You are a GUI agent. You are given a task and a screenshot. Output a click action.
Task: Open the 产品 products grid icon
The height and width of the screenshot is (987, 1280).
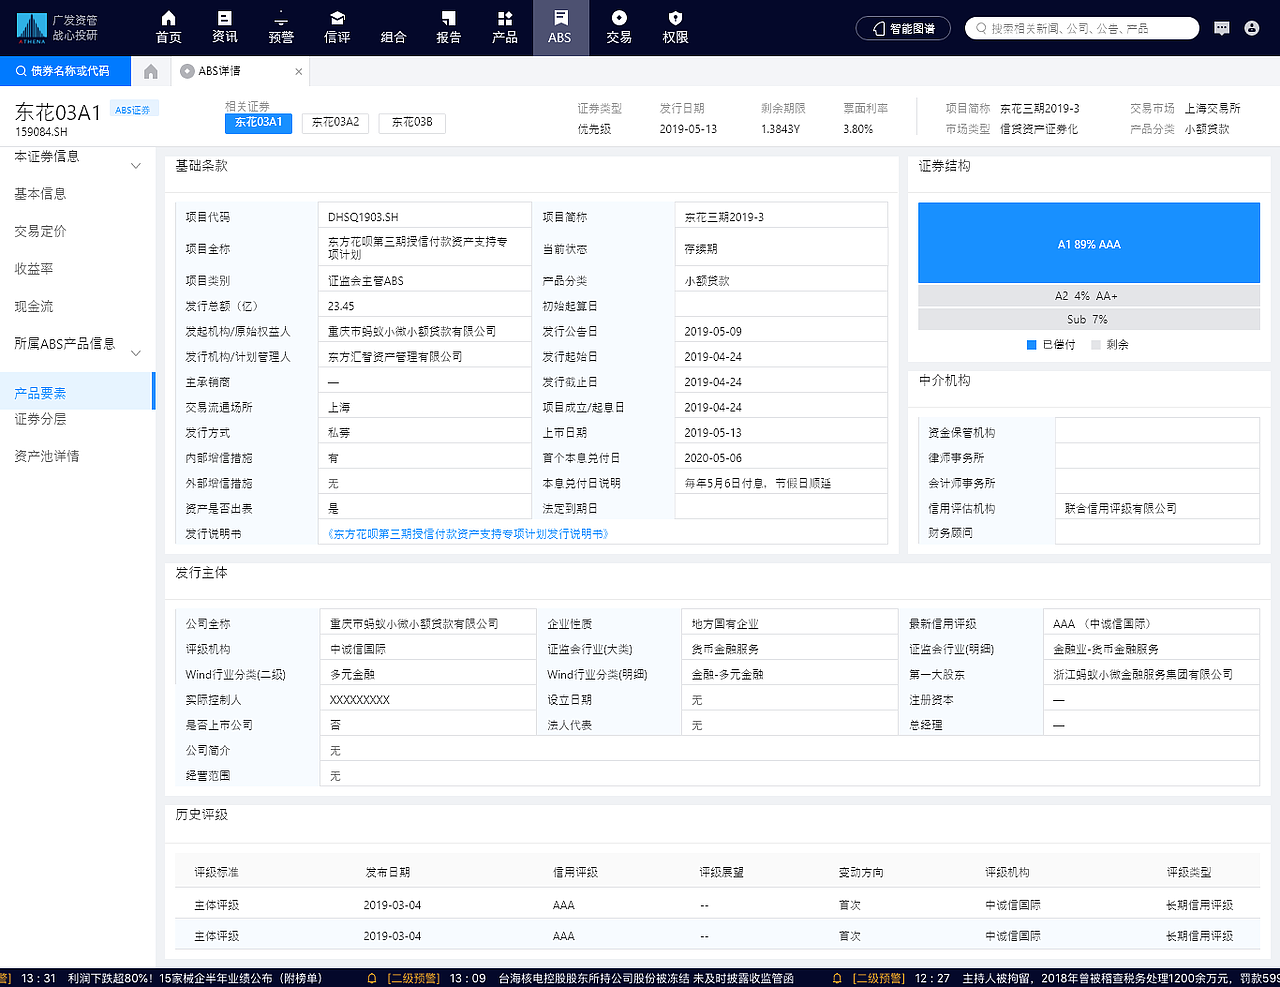(x=505, y=27)
